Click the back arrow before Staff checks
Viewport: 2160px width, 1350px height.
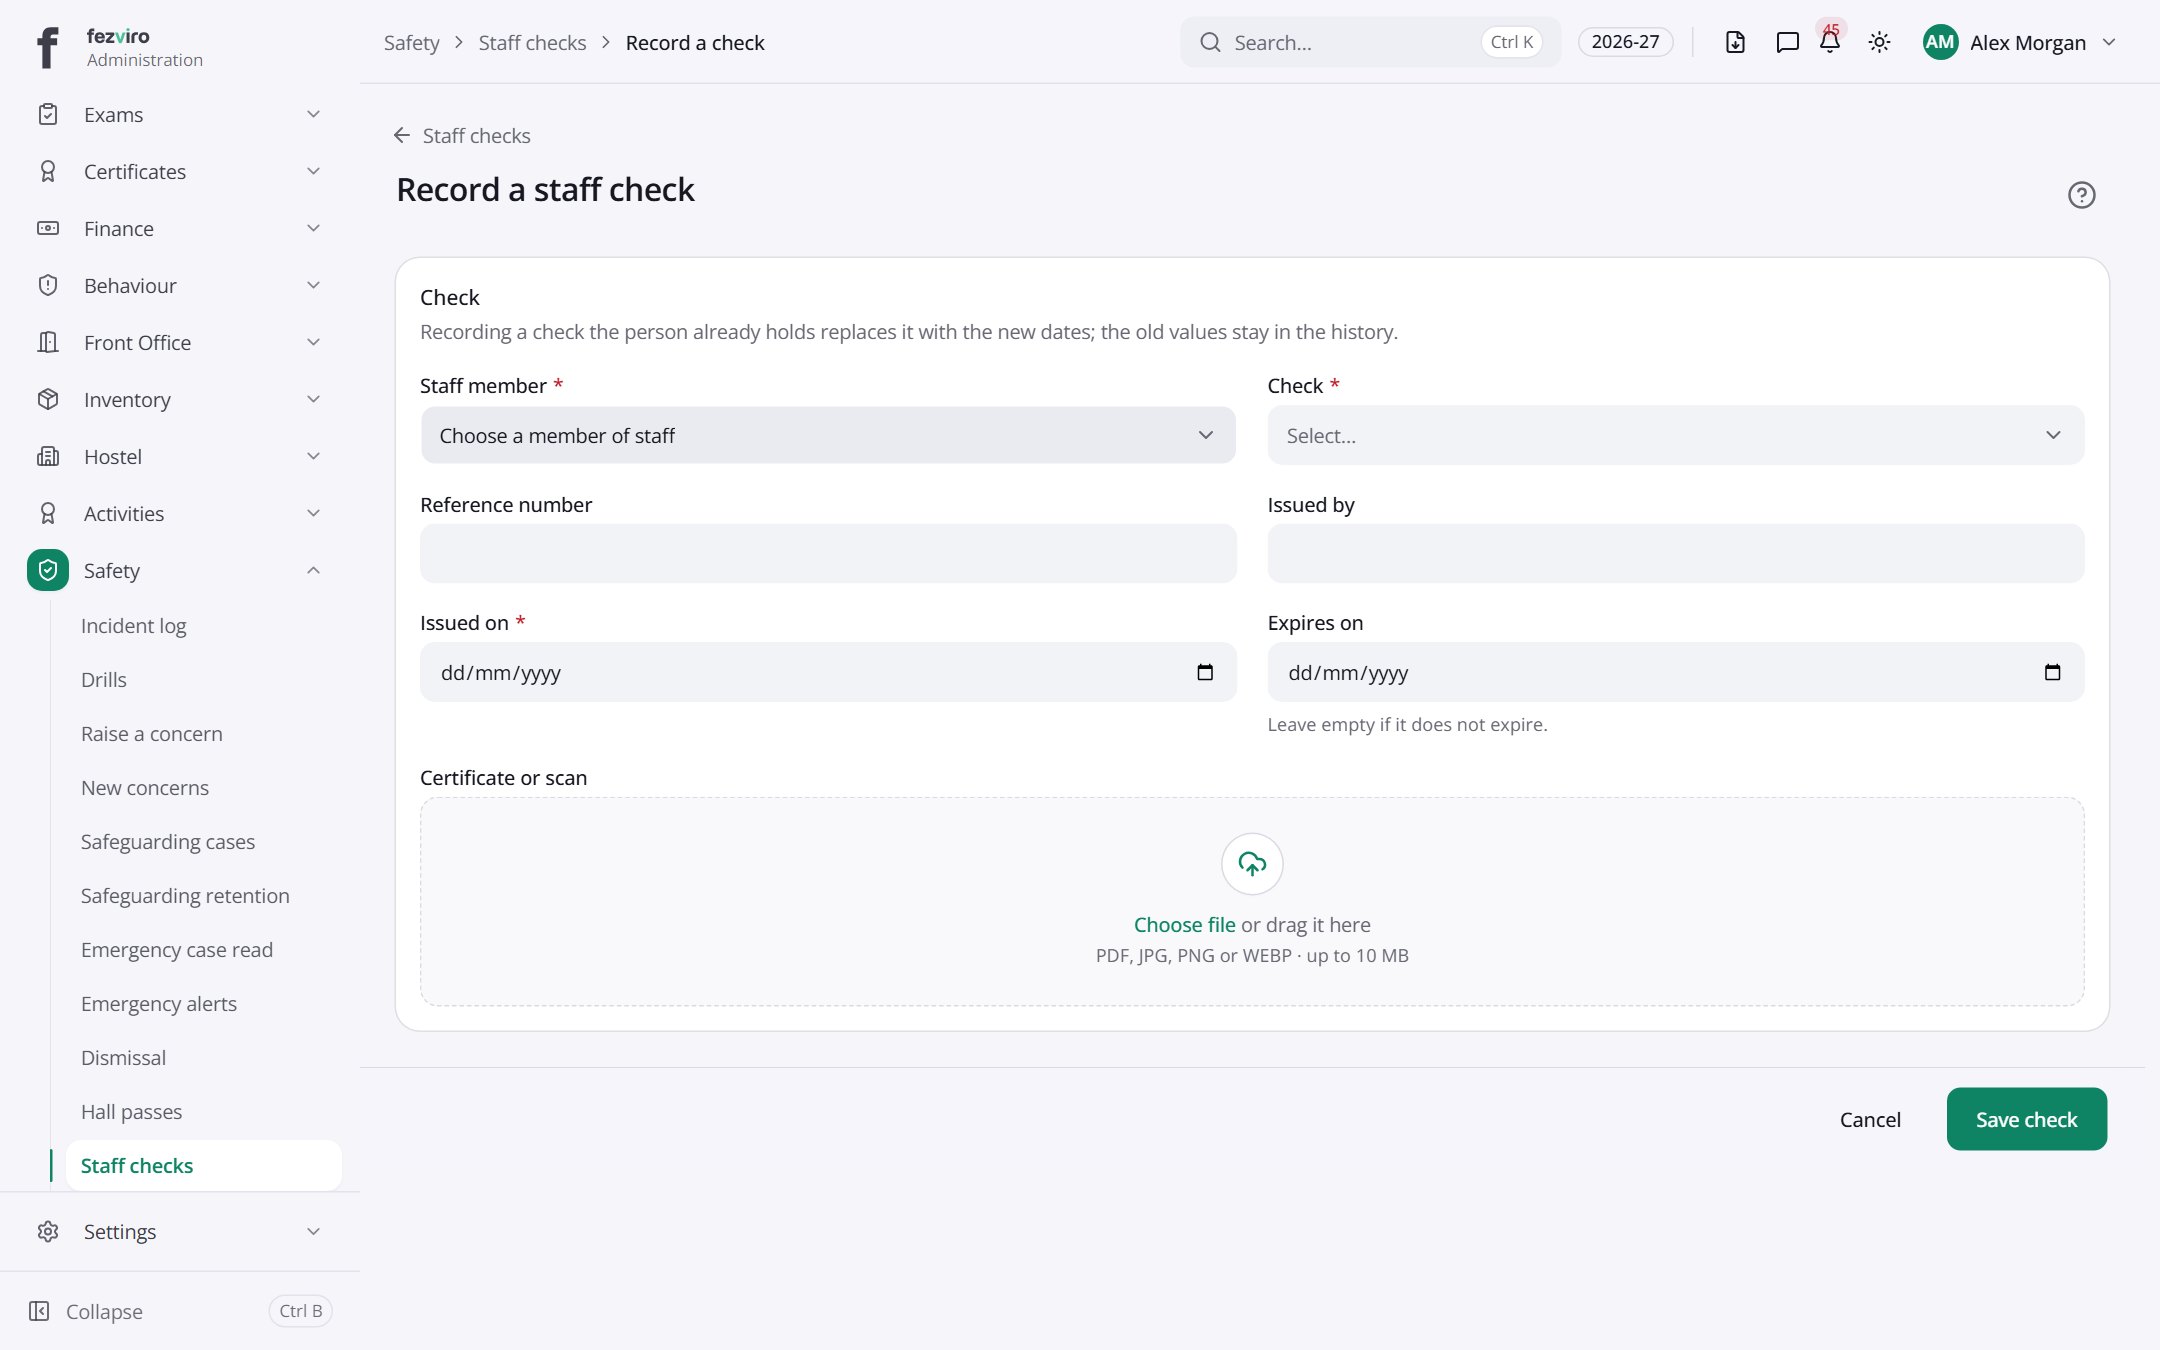point(402,135)
